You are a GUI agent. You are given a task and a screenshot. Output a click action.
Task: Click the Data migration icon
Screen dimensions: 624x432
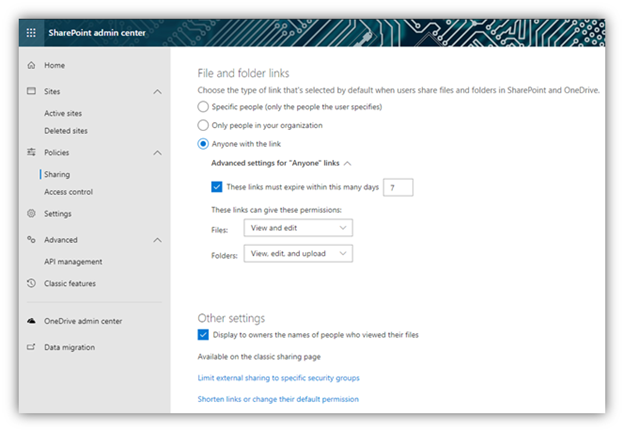point(31,347)
